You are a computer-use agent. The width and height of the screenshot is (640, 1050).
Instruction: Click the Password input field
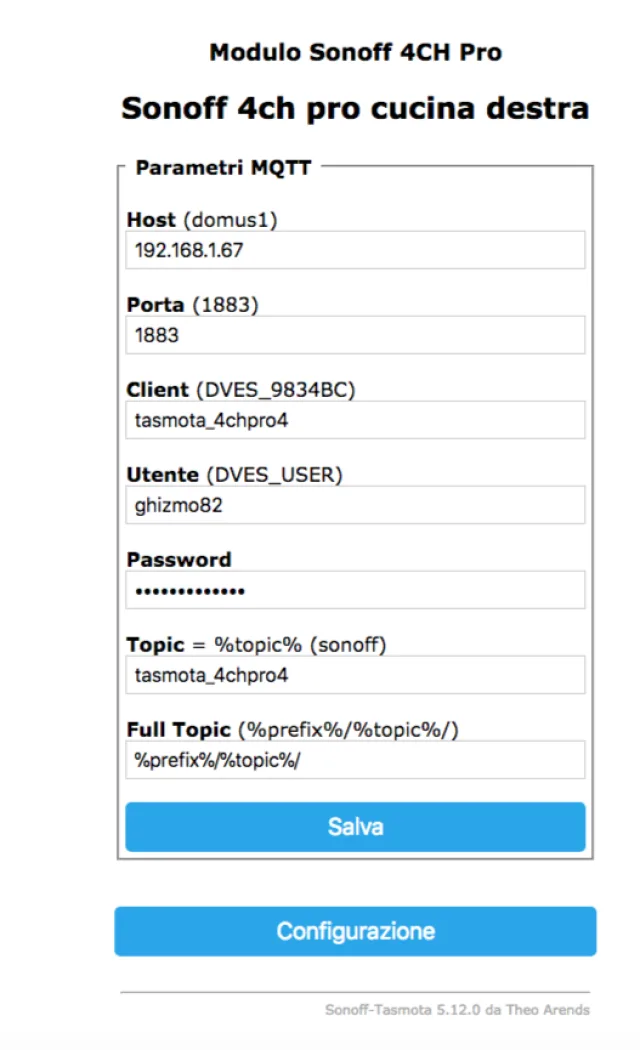(355, 590)
